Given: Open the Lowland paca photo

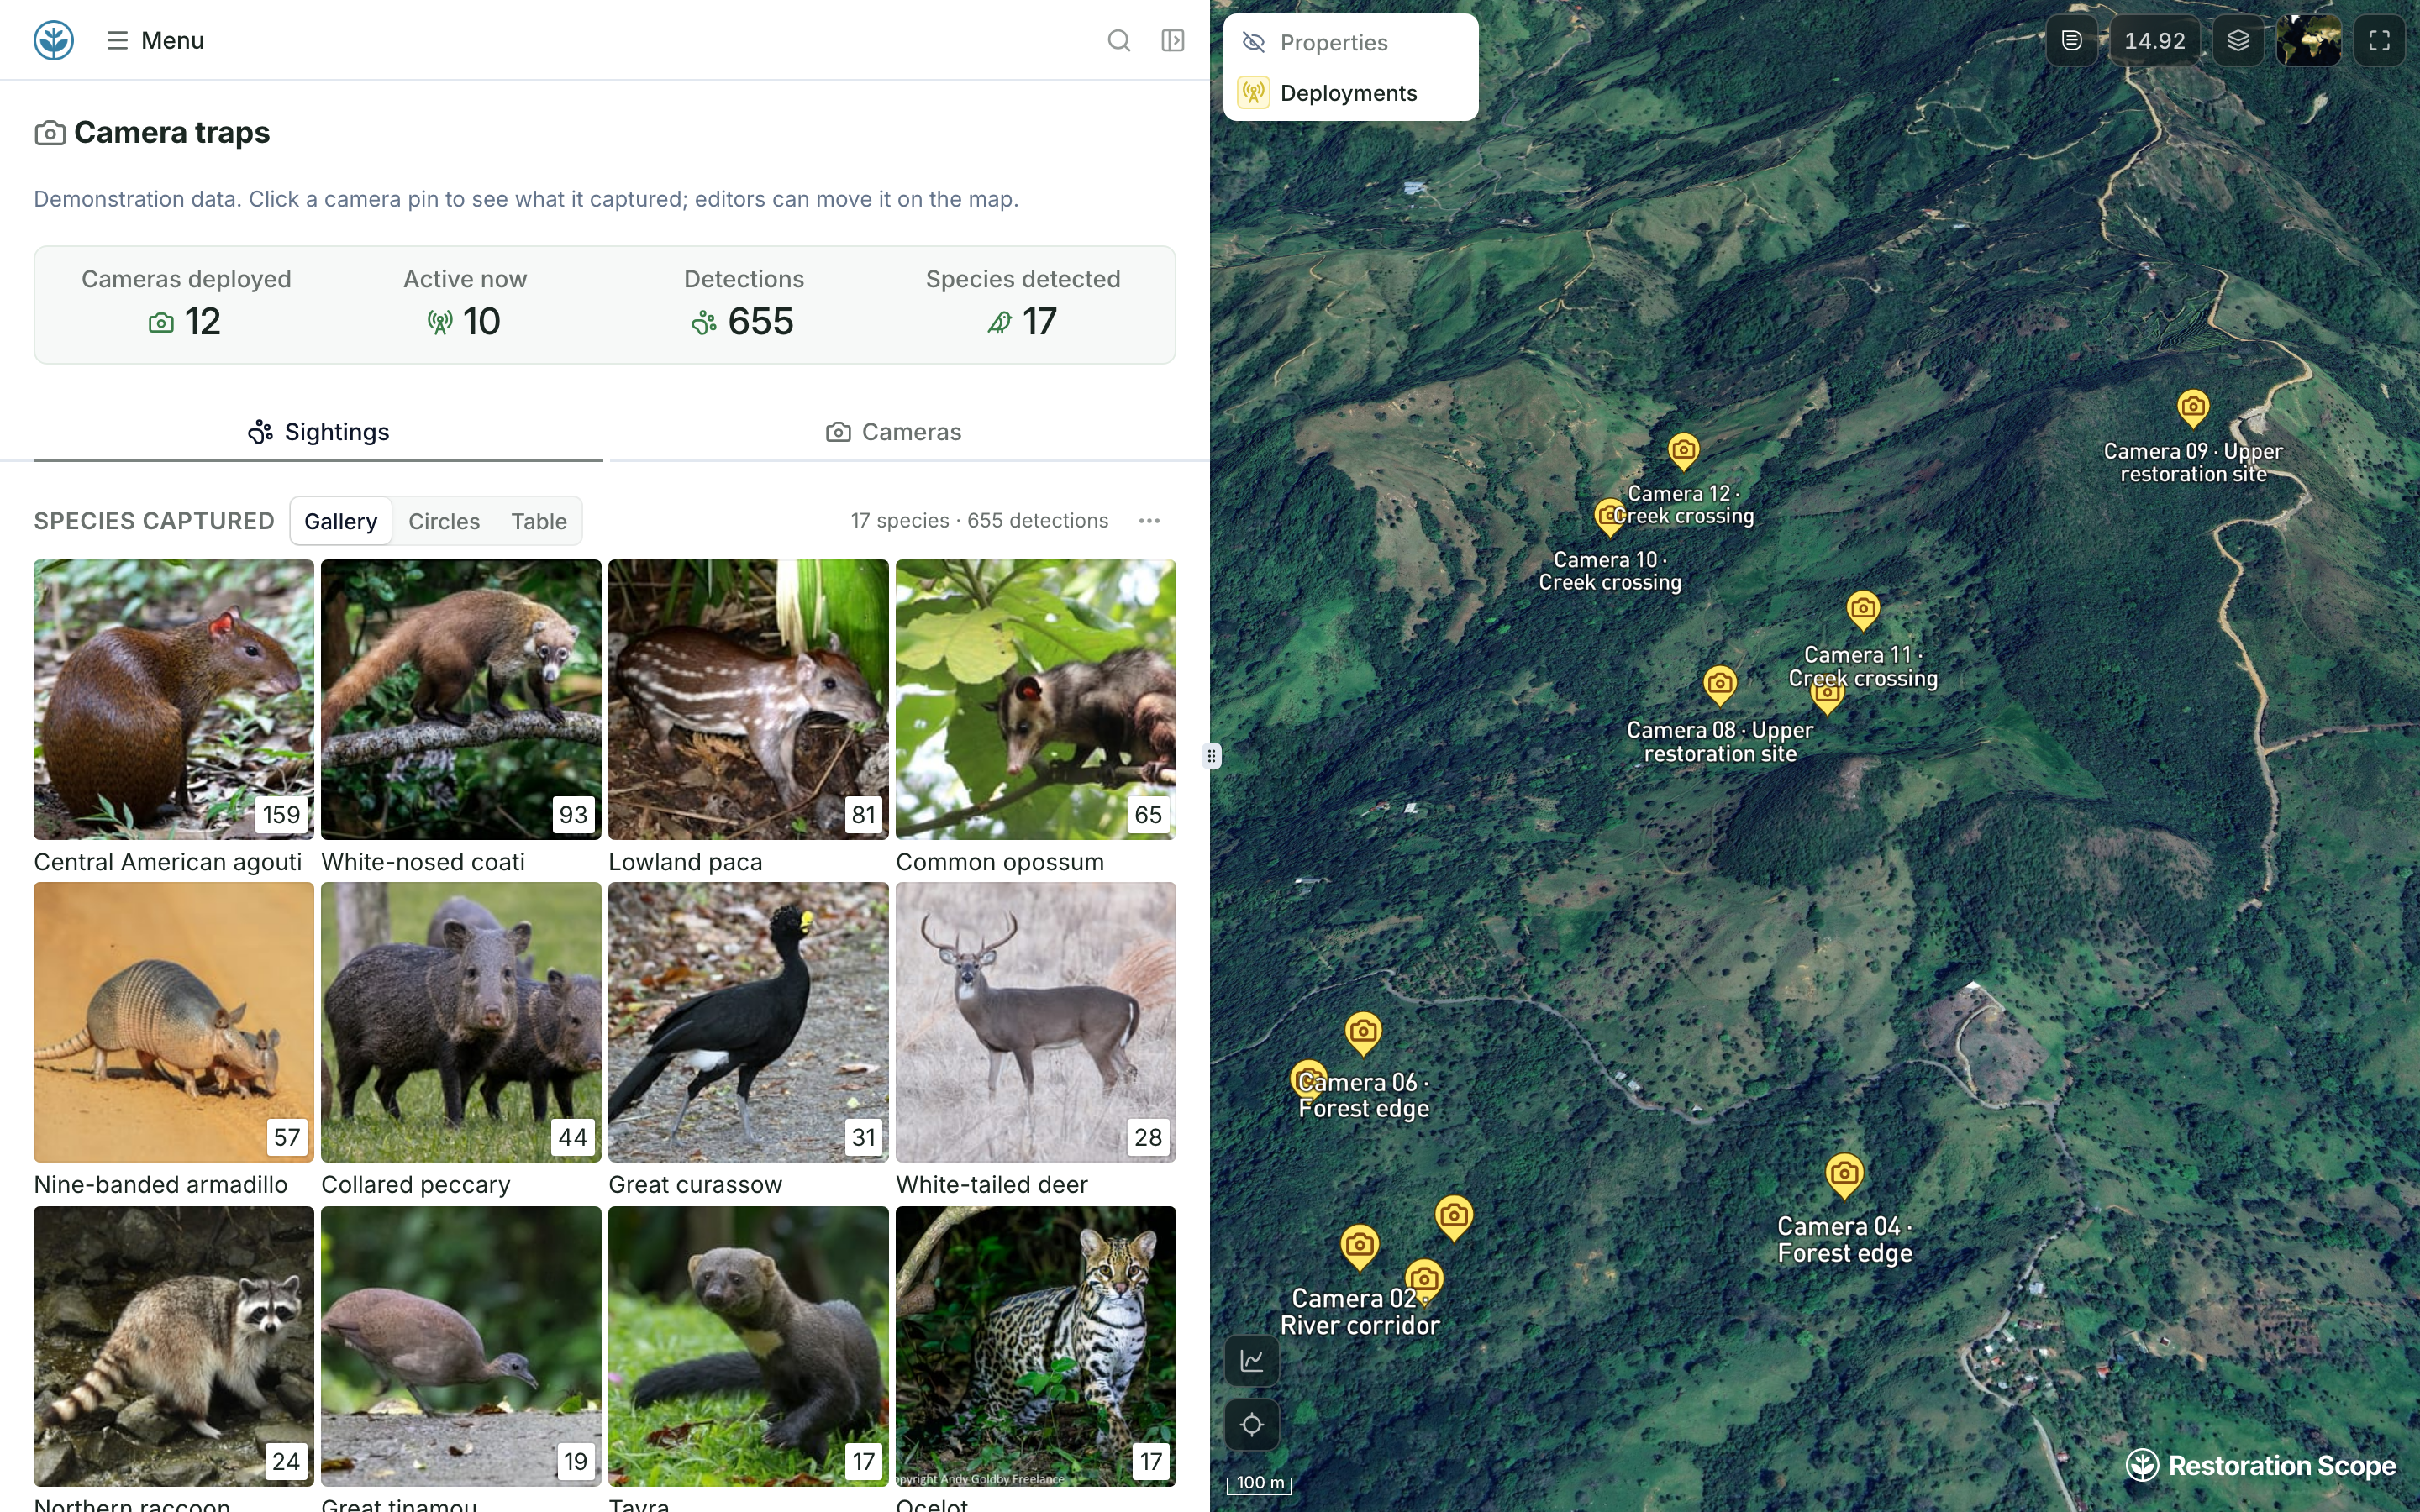Looking at the screenshot, I should coord(748,699).
